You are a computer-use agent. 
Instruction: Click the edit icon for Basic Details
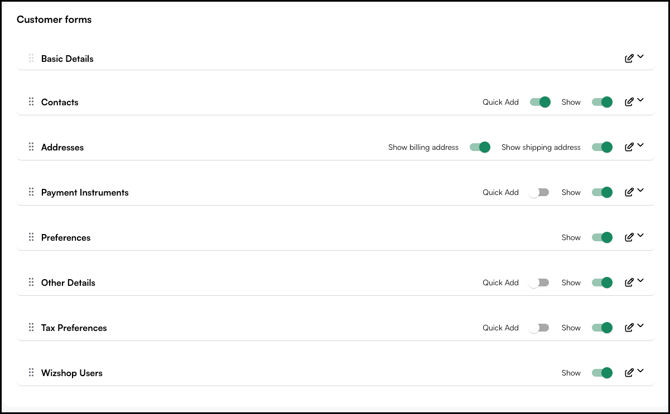tap(629, 59)
